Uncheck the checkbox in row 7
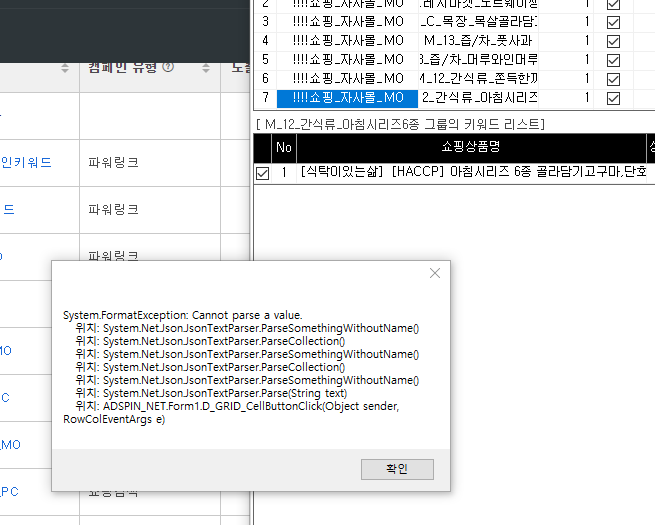The width and height of the screenshot is (655, 525). click(x=613, y=97)
